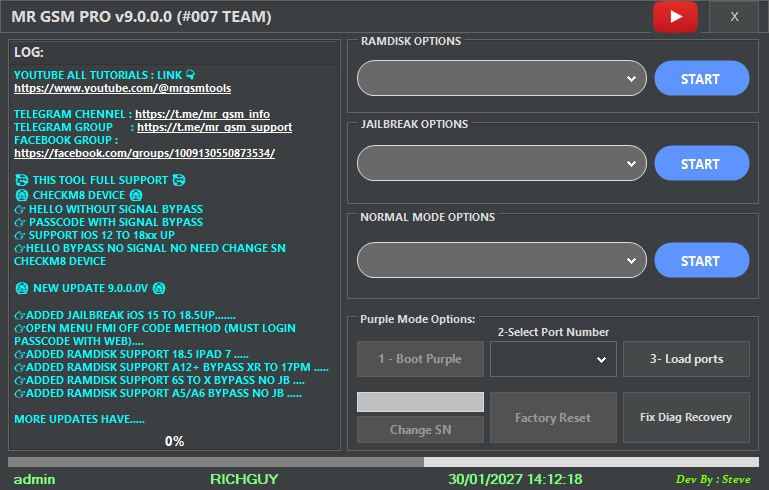Click 'ADDED RAMDISK SUPPORT A12+ BYPASS XR TO 17PM'
The height and width of the screenshot is (490, 769).
coord(172,367)
